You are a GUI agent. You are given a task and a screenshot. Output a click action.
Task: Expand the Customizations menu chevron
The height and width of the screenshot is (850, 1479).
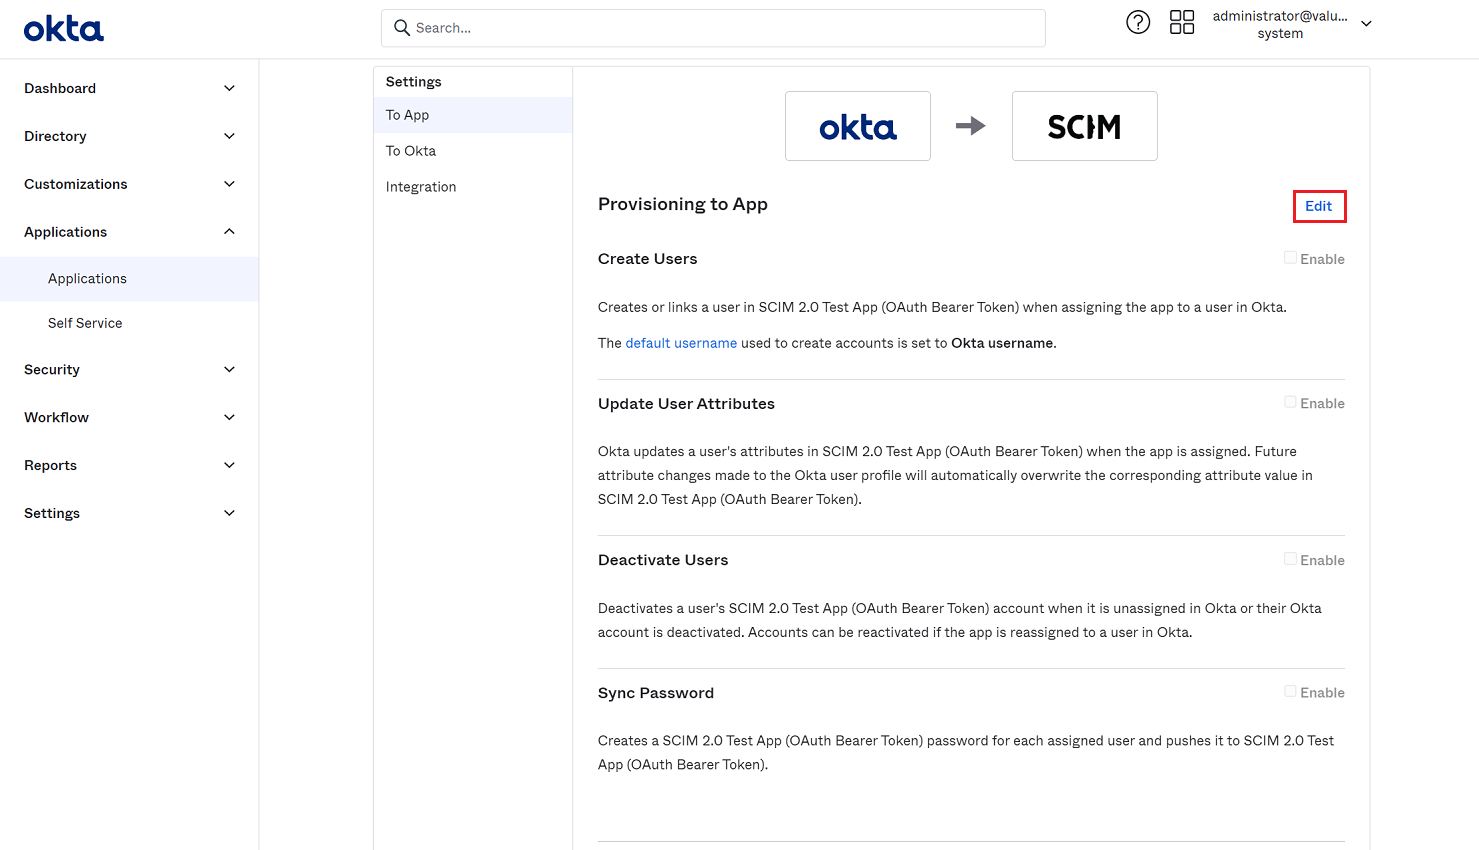click(229, 184)
